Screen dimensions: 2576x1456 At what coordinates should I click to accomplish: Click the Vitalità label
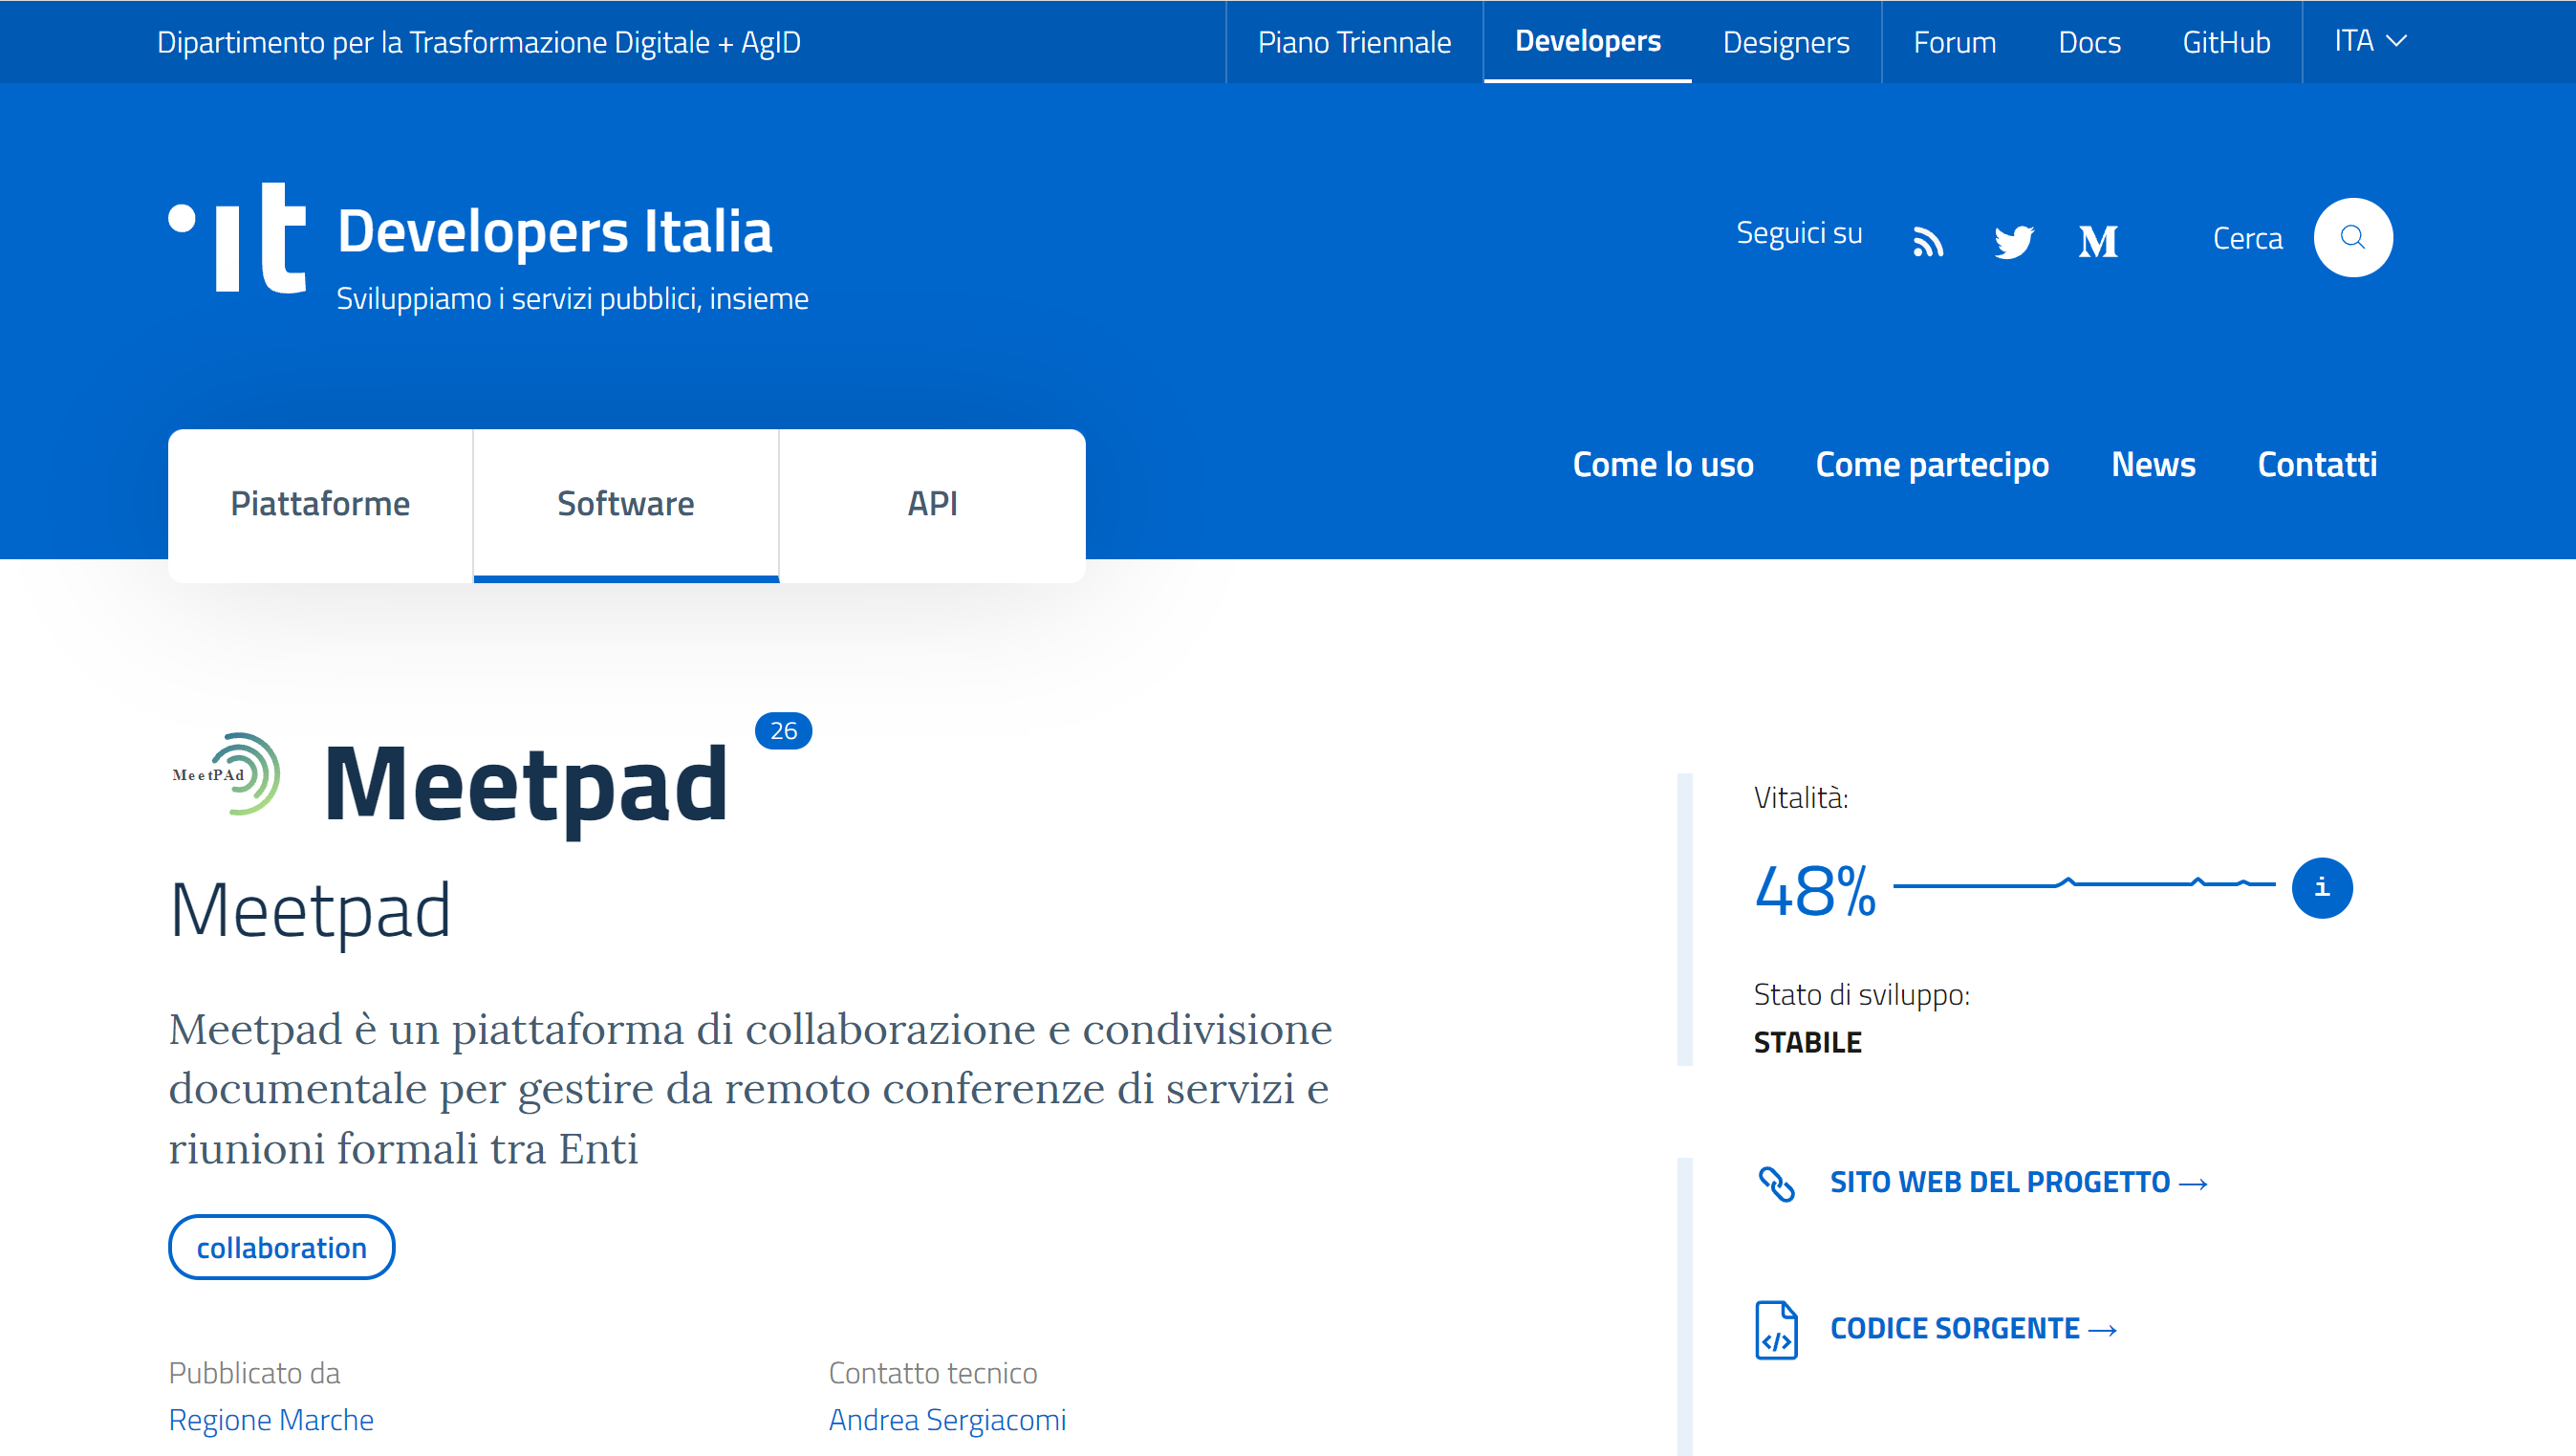tap(1801, 798)
